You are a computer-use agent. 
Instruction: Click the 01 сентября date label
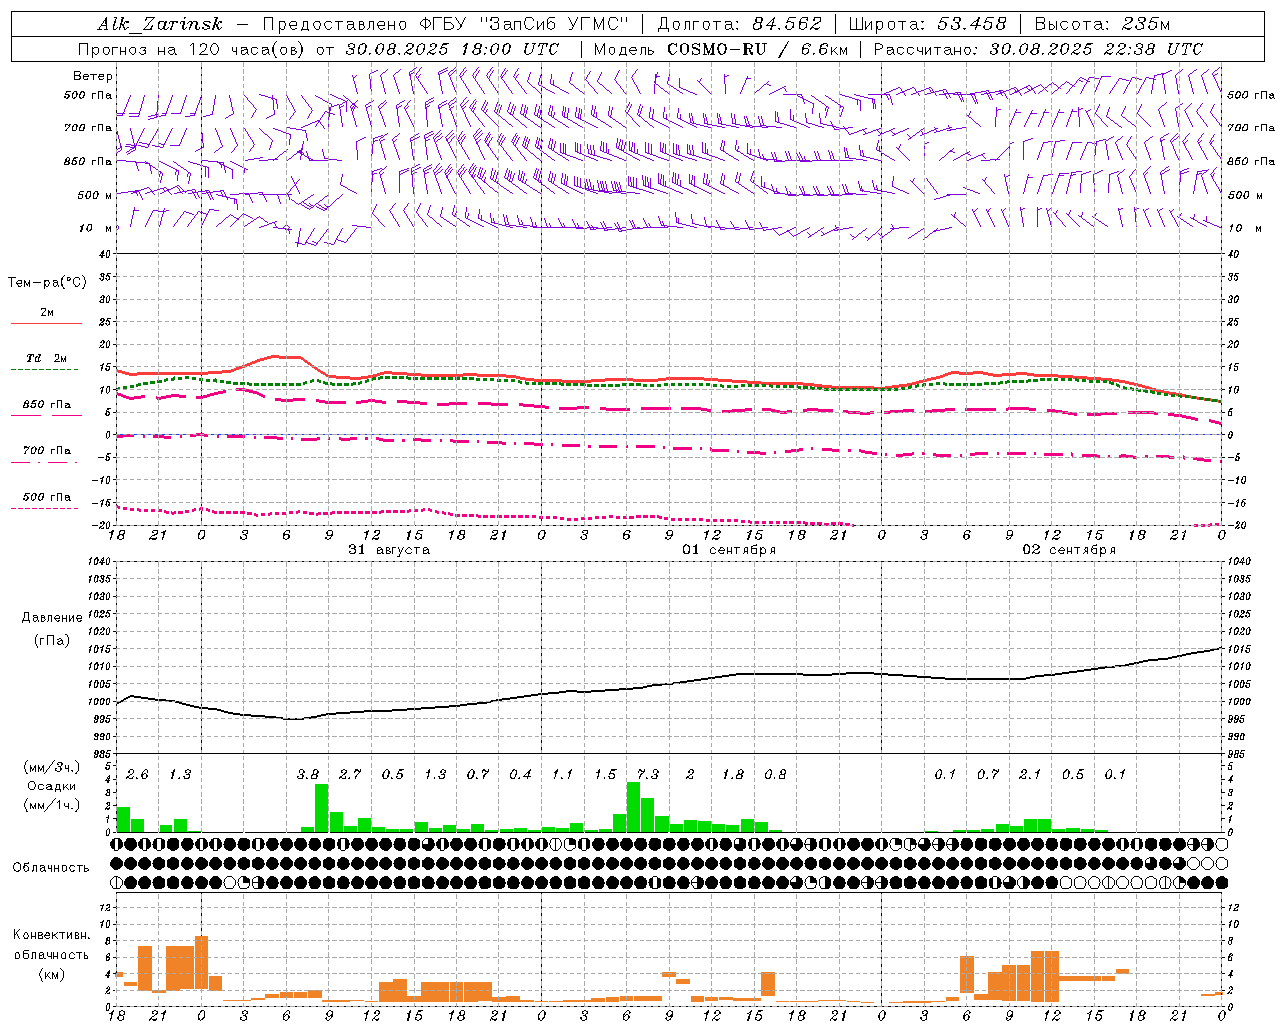(729, 550)
